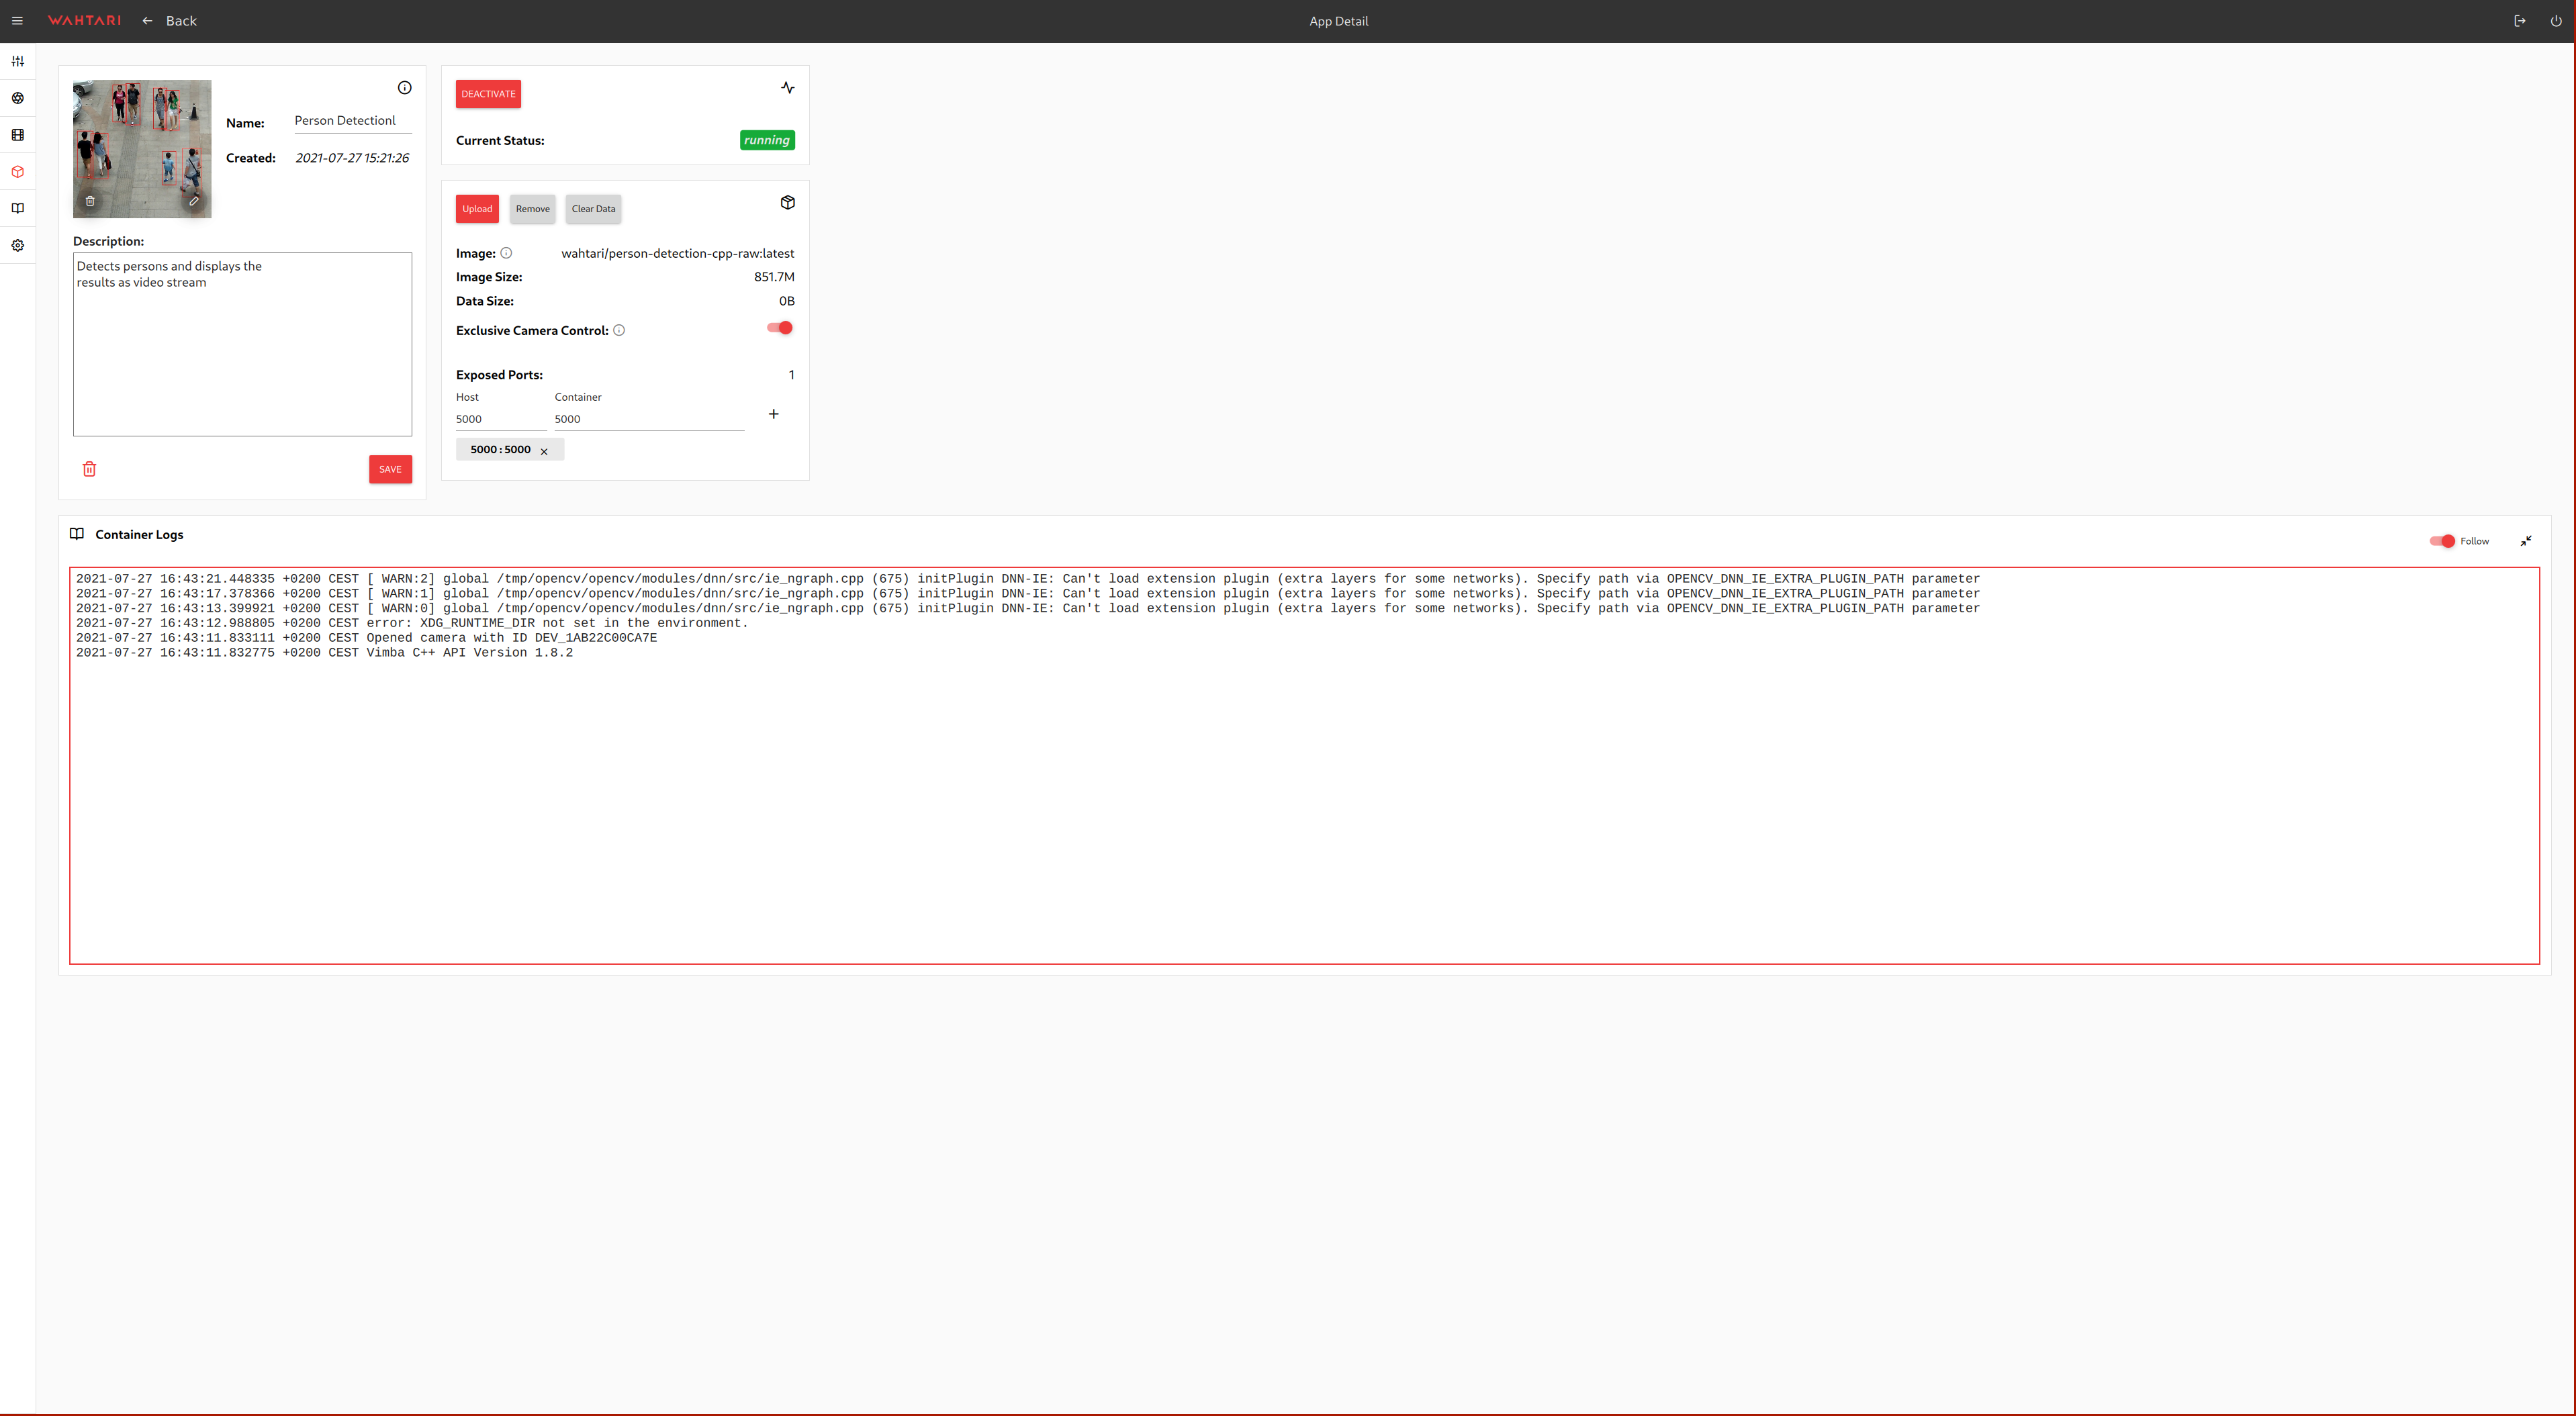Click the green running status badge
Image resolution: width=2576 pixels, height=1416 pixels.
pos(767,140)
